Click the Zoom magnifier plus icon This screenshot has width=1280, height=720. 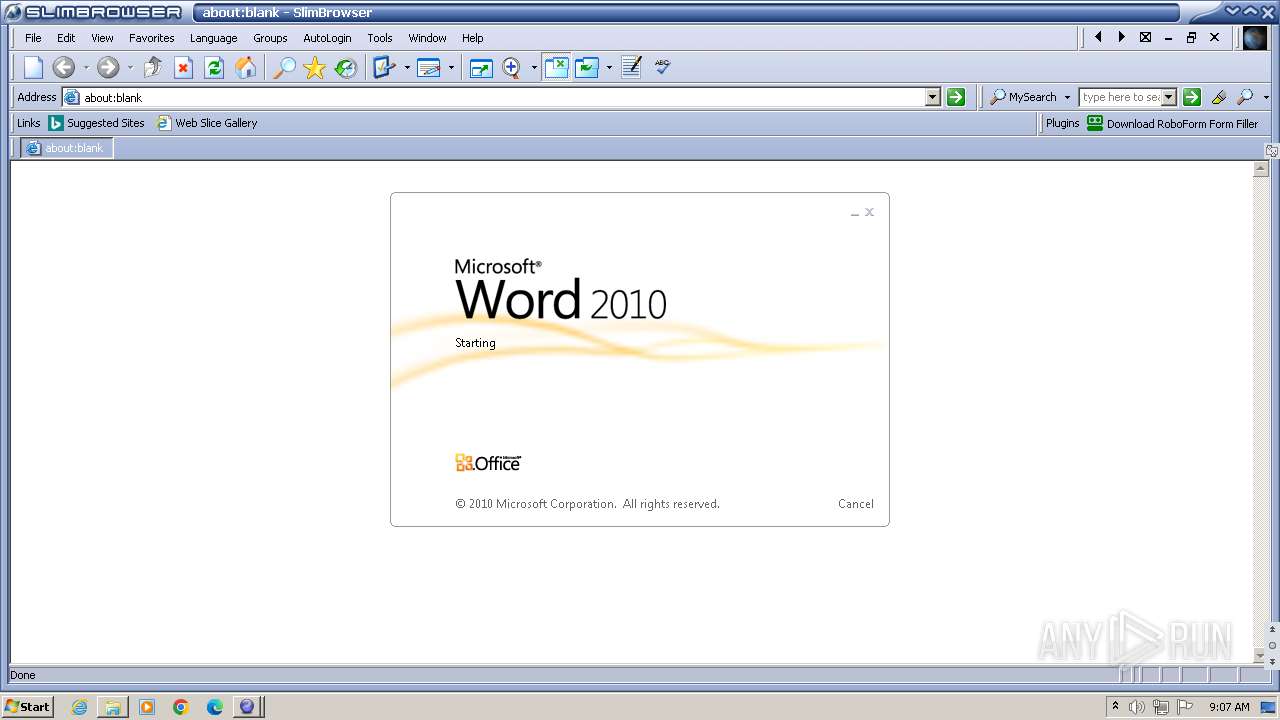tap(511, 67)
